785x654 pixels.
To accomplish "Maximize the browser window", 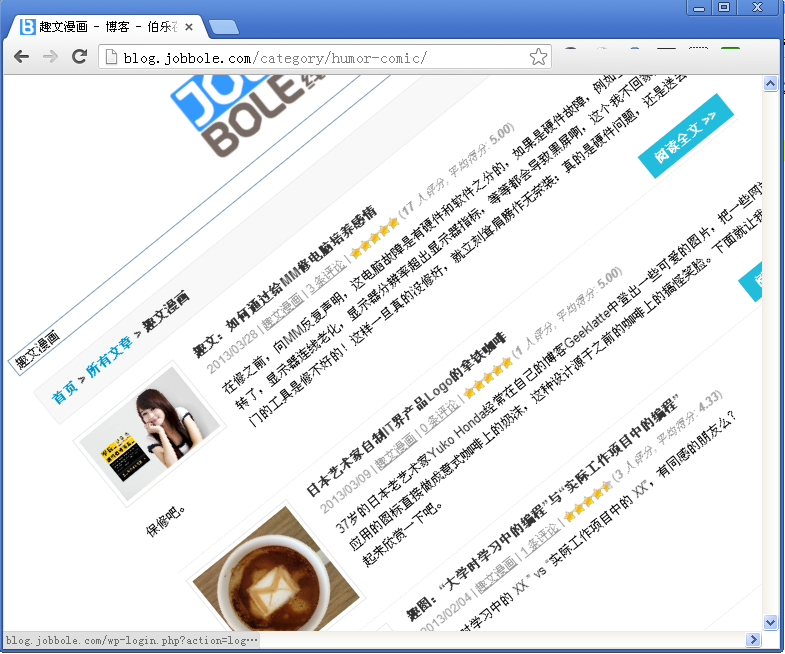I will pos(724,8).
